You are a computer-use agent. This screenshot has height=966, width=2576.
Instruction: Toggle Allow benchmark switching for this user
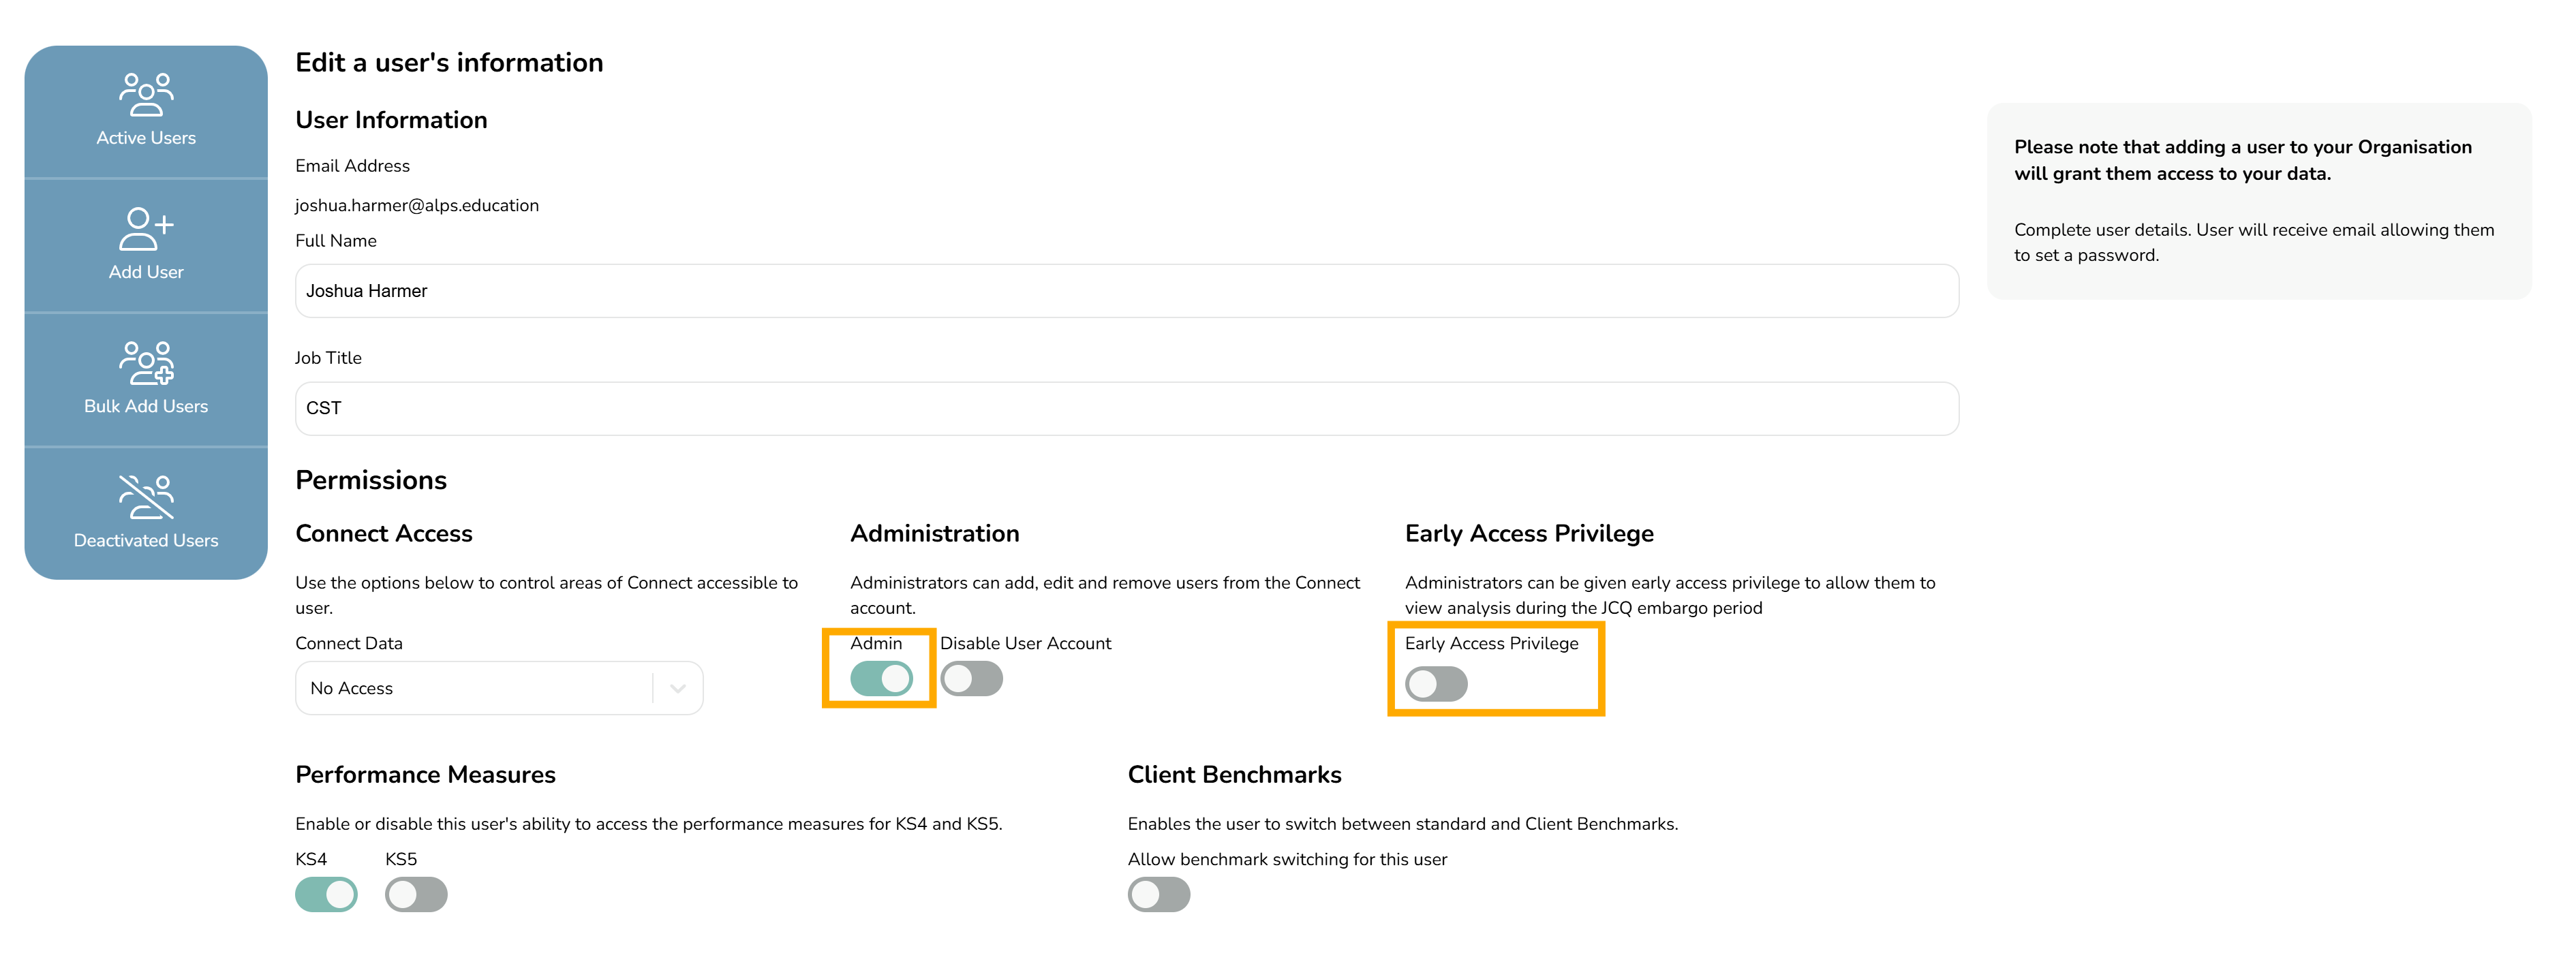pyautogui.click(x=1159, y=894)
